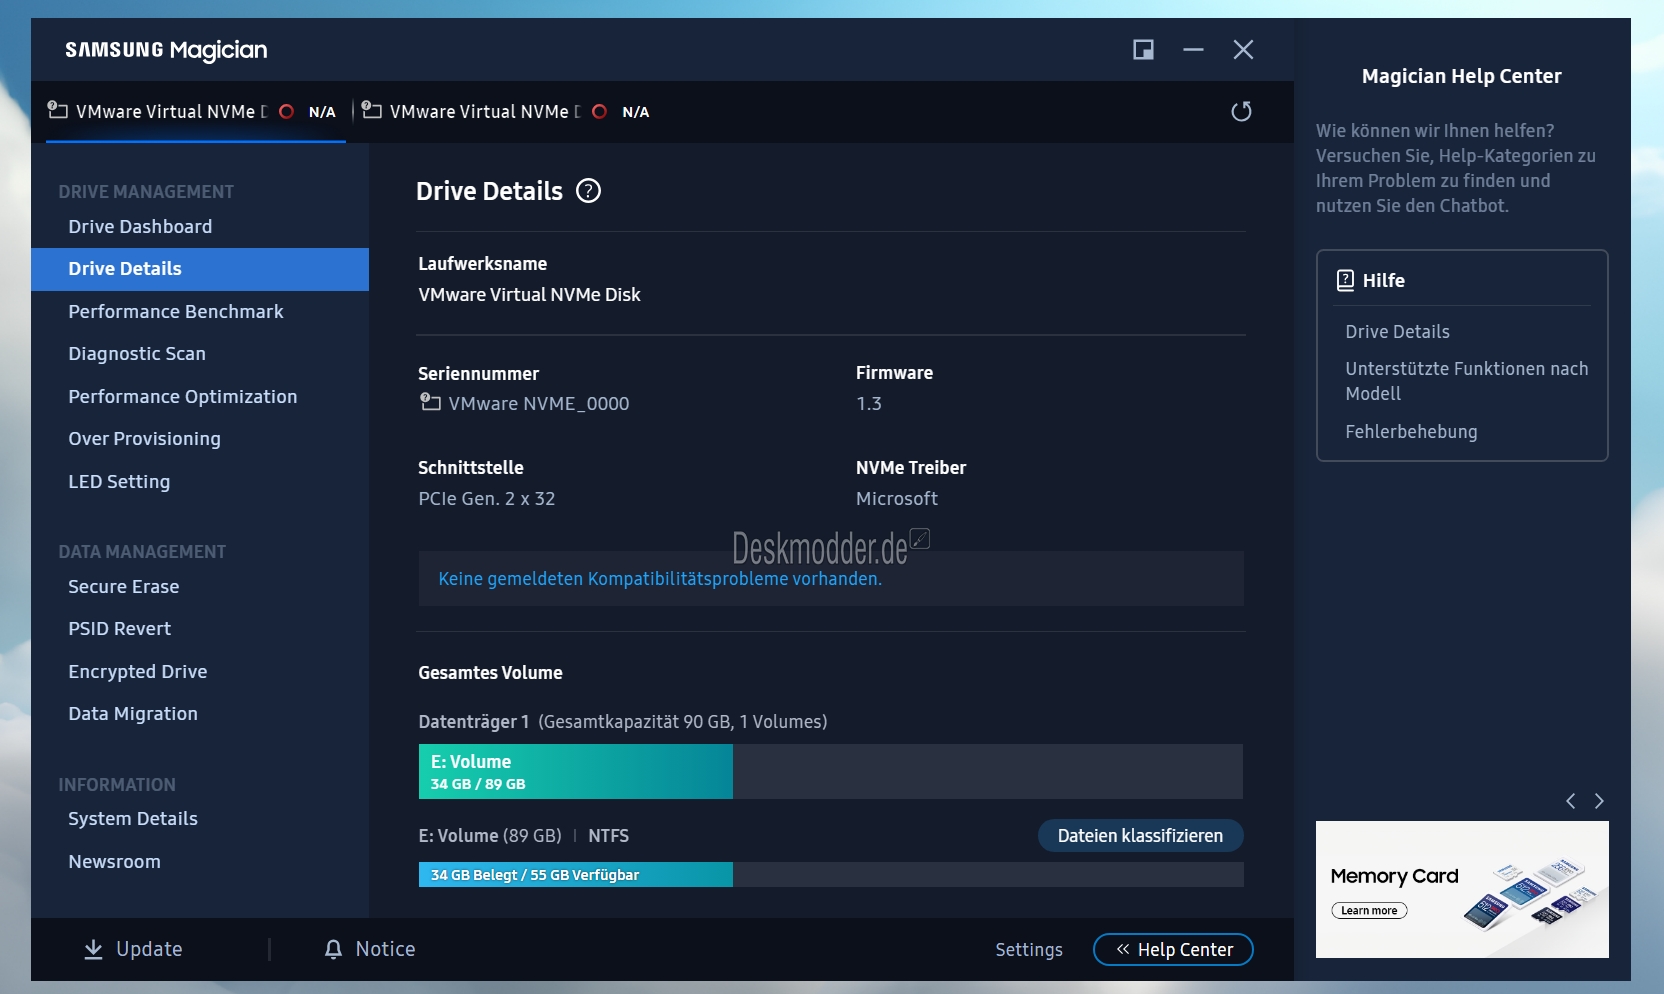The height and width of the screenshot is (994, 1664).
Task: Click the NTFS file system label
Action: click(608, 836)
